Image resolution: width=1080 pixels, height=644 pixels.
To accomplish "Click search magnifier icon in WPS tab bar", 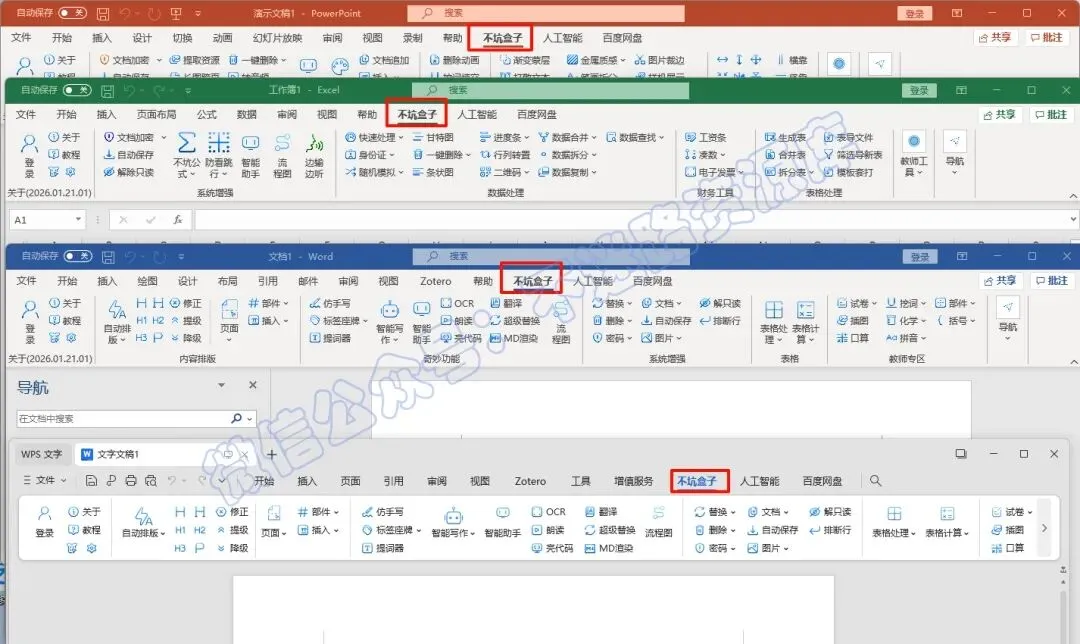I will [x=875, y=480].
